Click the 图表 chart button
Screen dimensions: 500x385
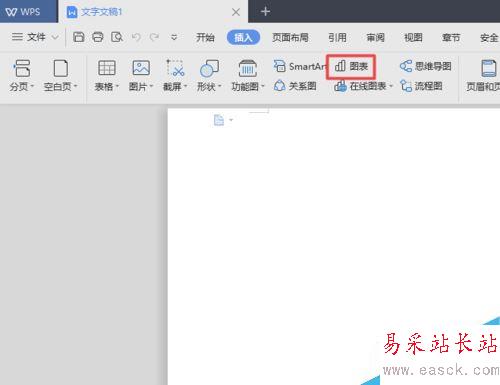(351, 66)
